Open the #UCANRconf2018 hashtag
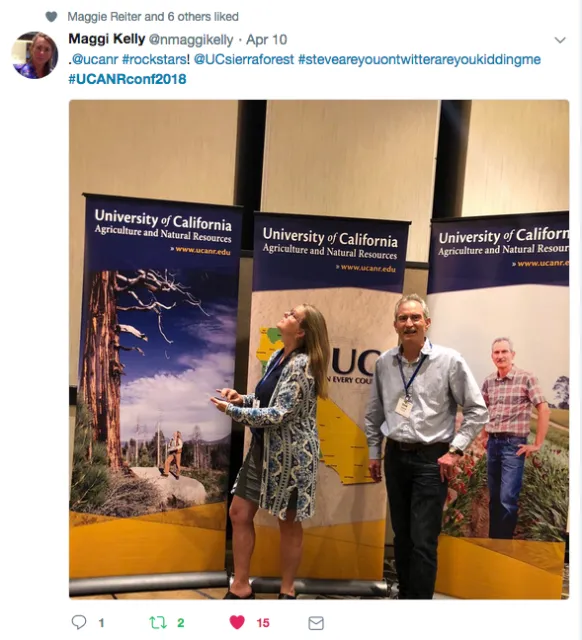Viewport: 582px width, 640px height. [x=127, y=79]
